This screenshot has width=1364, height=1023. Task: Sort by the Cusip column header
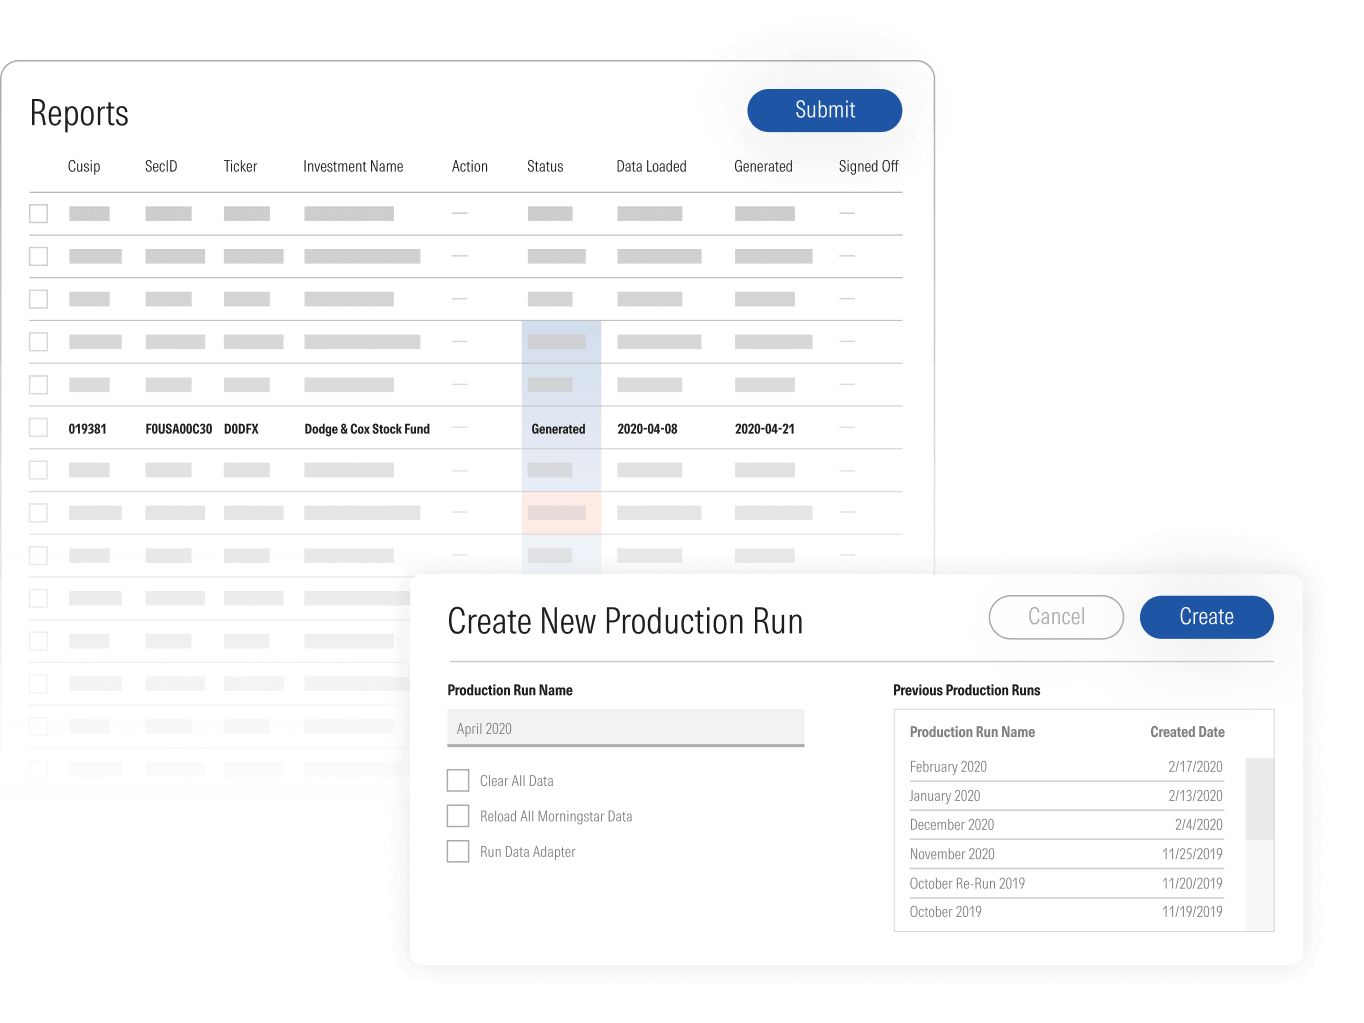pos(84,166)
